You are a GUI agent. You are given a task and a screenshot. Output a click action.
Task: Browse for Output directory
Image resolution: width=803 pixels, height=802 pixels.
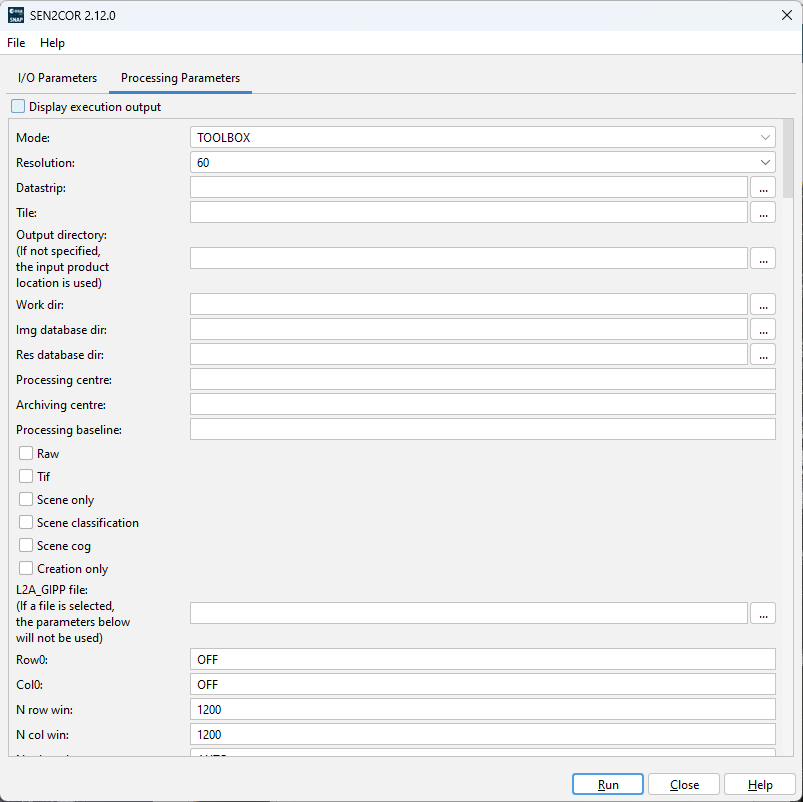(763, 258)
